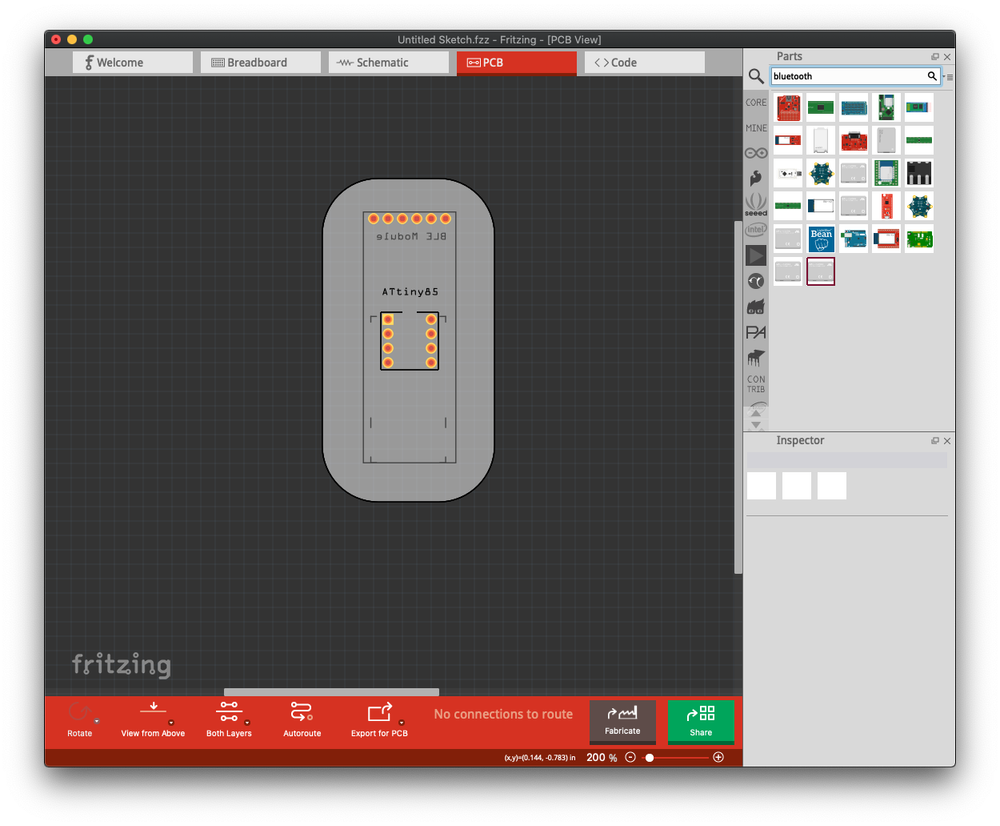The height and width of the screenshot is (826, 1000).
Task: Click middle Inspector view image box
Action: click(797, 486)
